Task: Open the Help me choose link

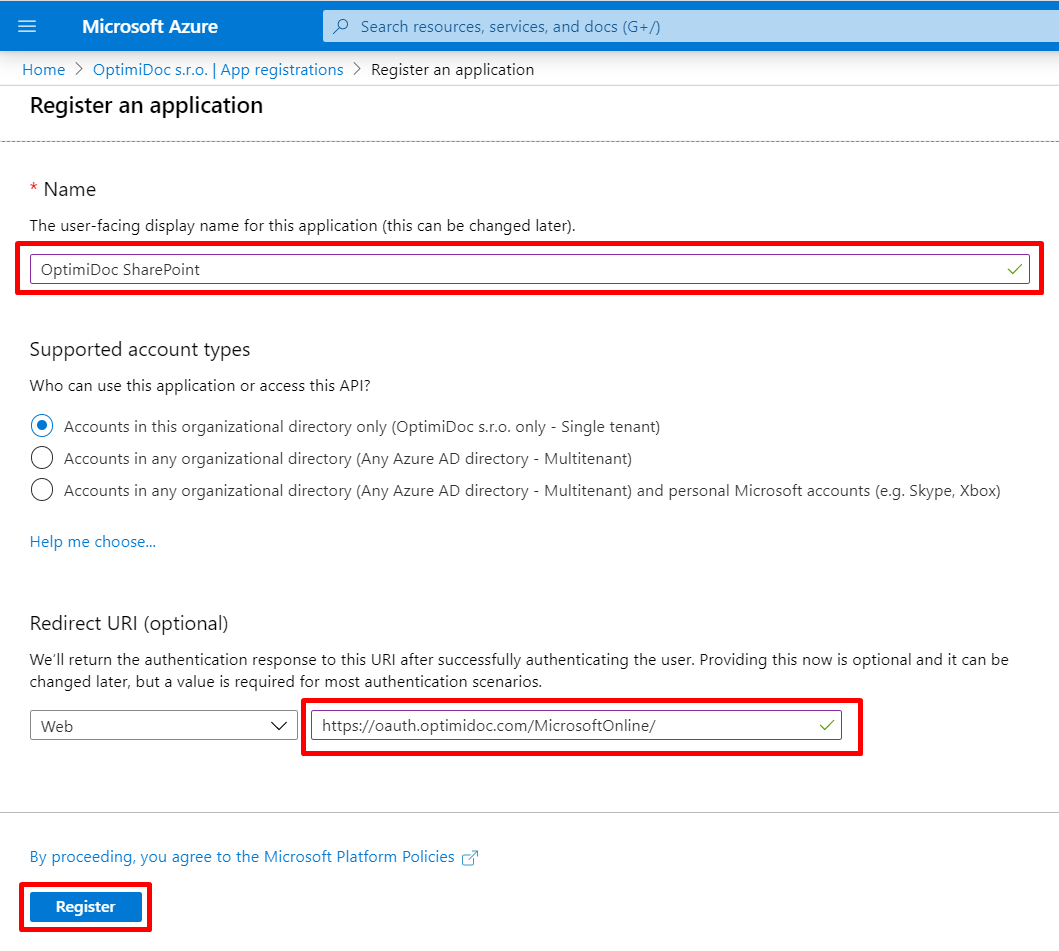Action: (x=93, y=542)
